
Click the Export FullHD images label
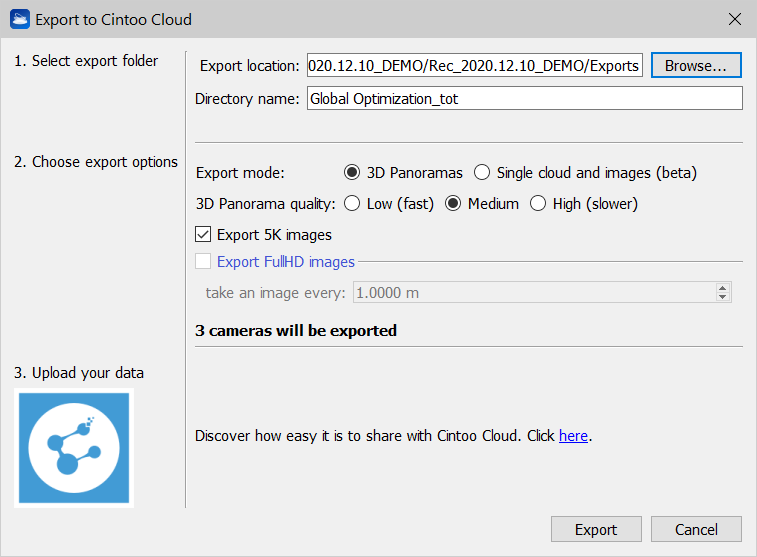(x=285, y=262)
